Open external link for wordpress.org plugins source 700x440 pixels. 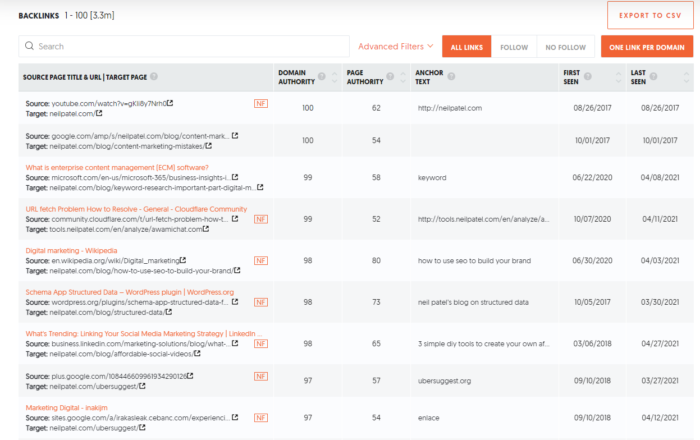click(x=235, y=302)
